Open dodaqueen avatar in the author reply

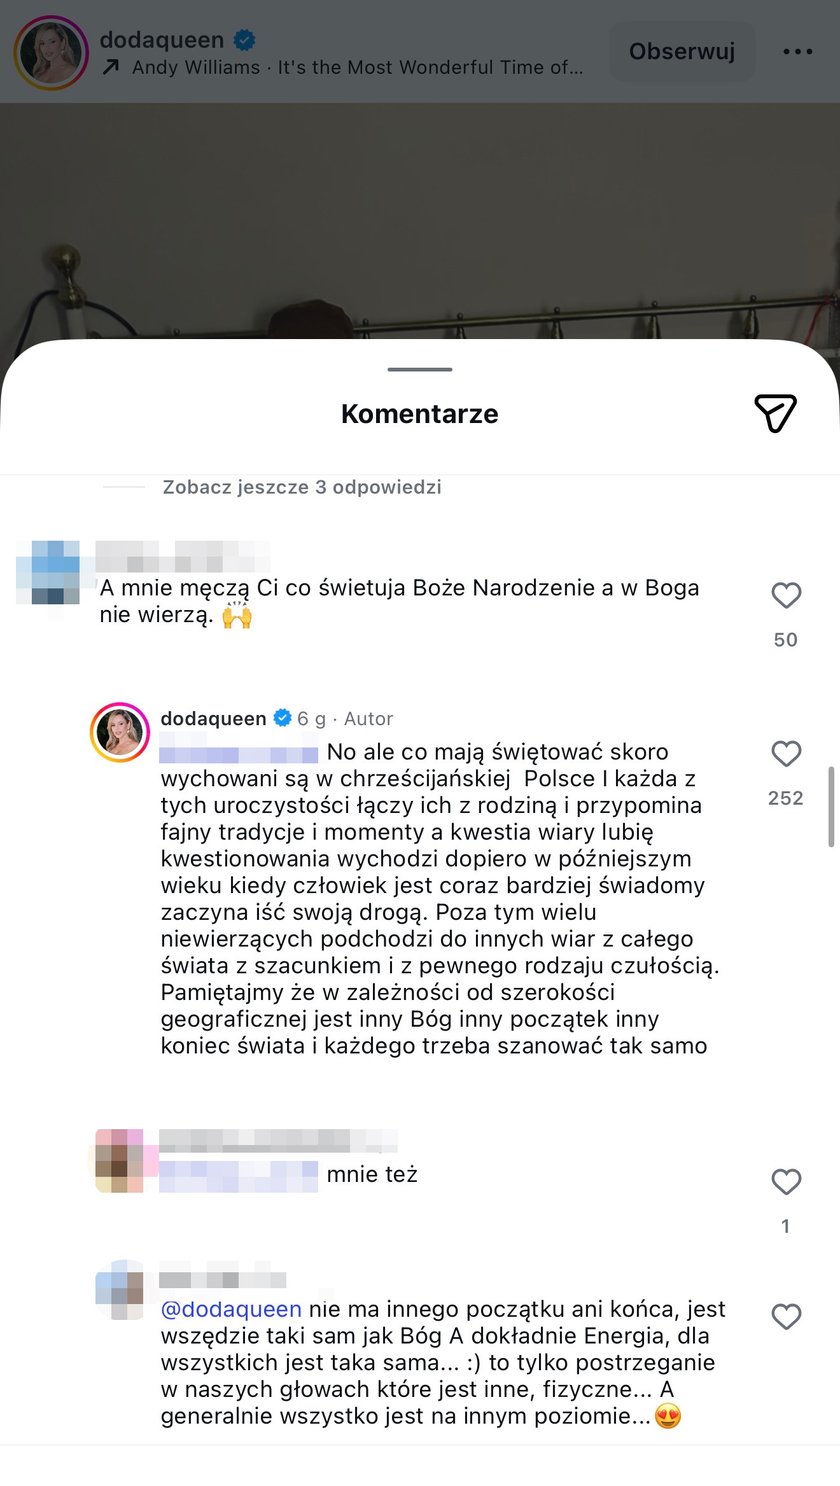coord(120,732)
